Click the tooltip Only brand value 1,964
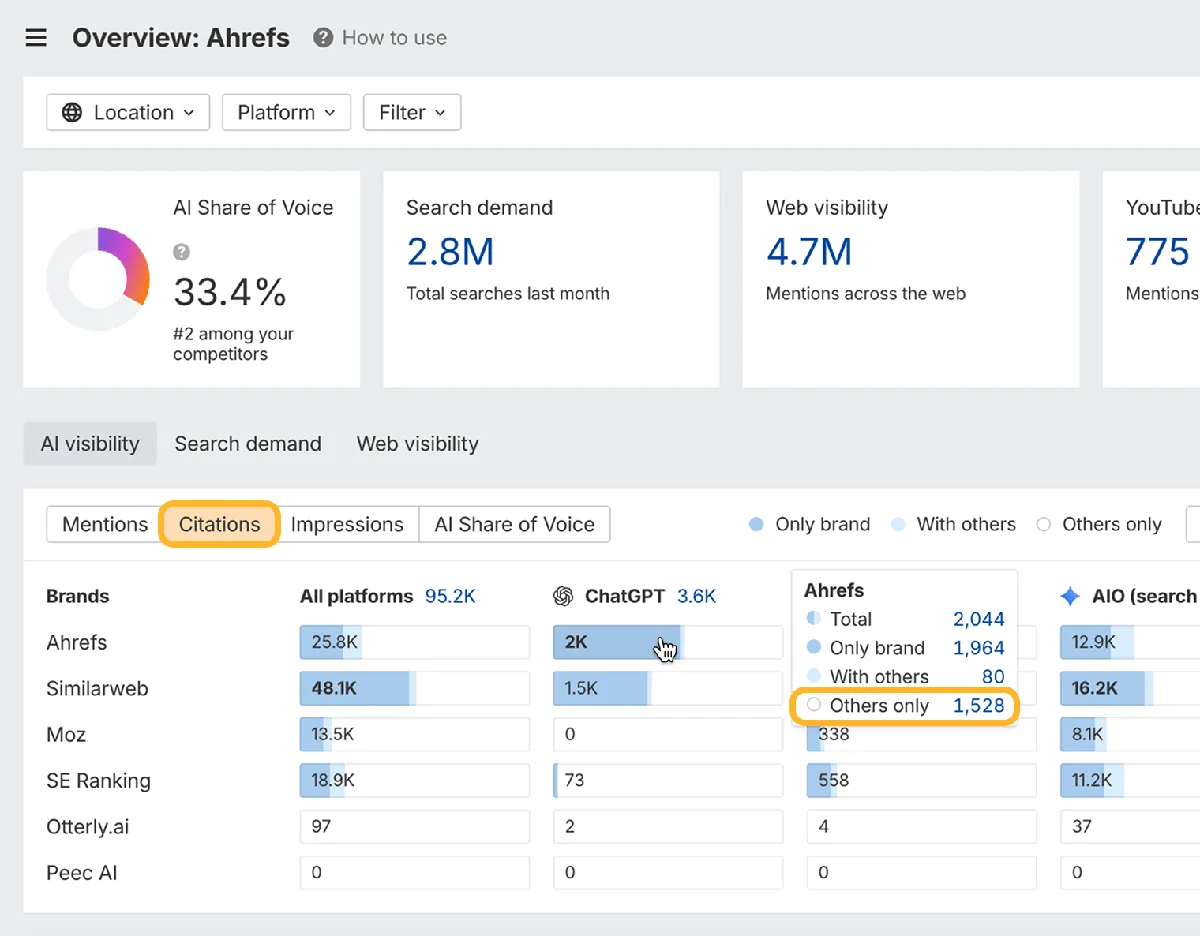Screen dimensions: 1200x936 tap(978, 648)
